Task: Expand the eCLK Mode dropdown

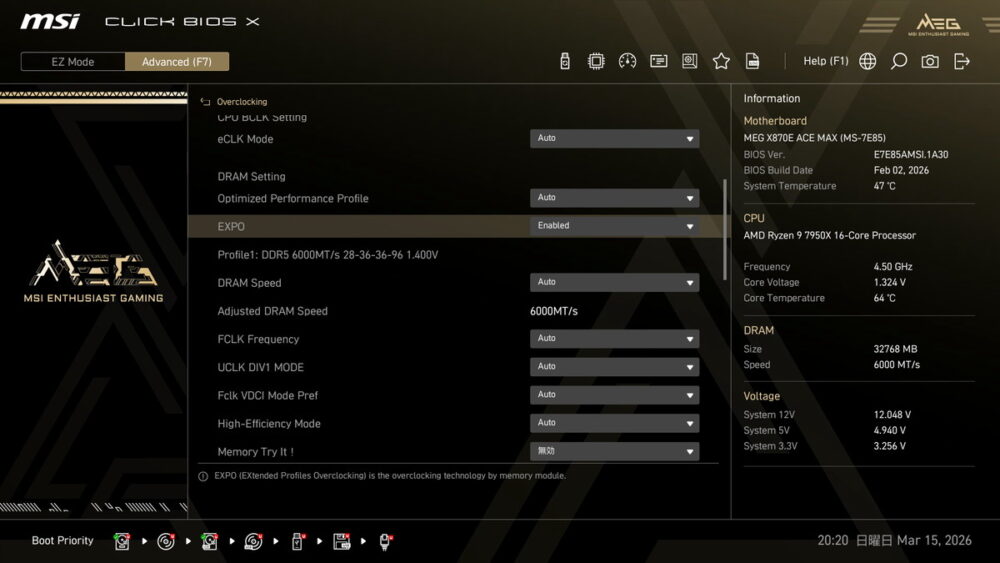Action: pos(614,139)
